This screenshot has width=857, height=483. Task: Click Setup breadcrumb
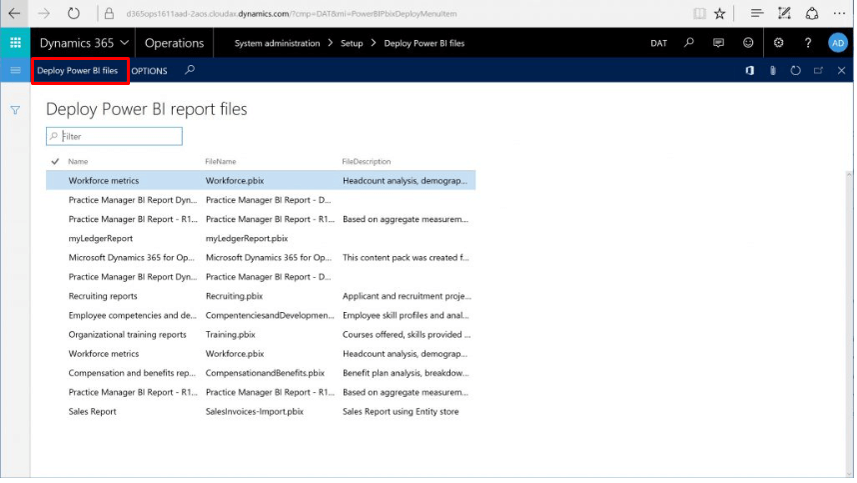pos(351,43)
